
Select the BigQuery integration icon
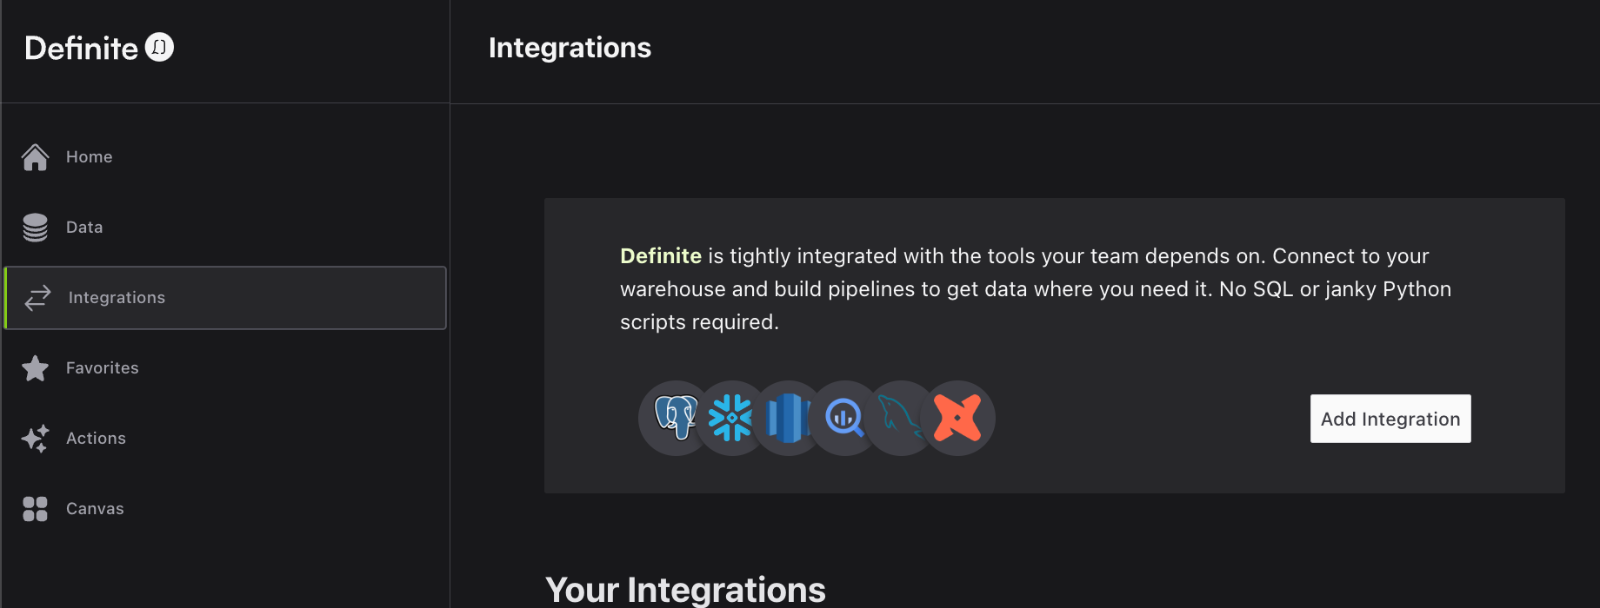[x=844, y=418]
